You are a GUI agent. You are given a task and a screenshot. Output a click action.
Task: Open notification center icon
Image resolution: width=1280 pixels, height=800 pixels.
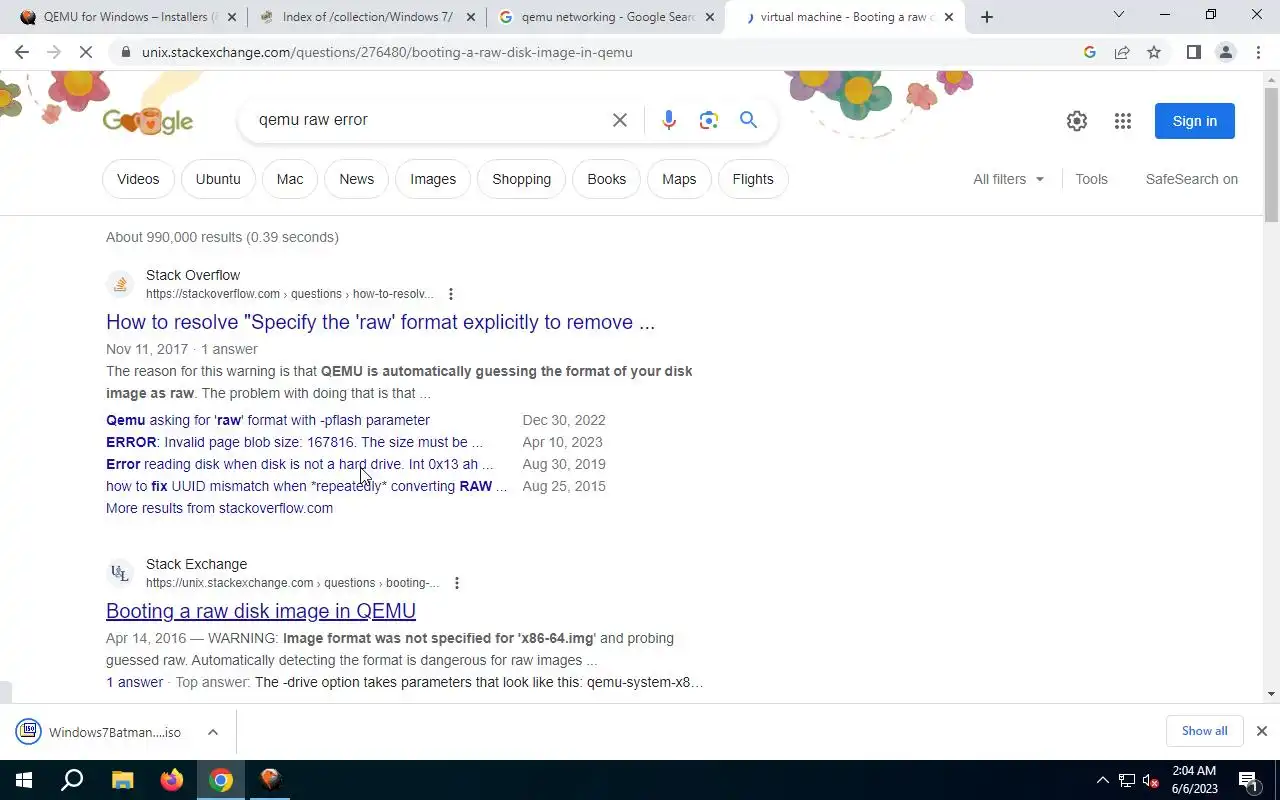tap(1248, 780)
